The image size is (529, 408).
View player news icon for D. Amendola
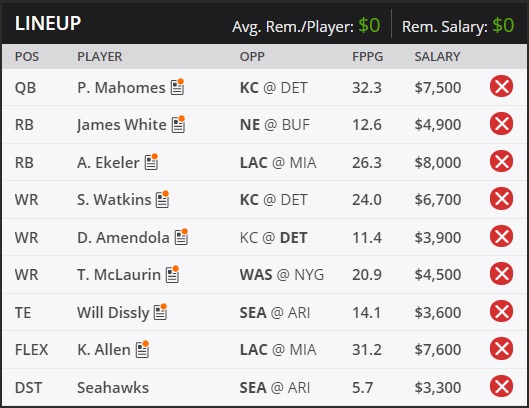[x=182, y=237]
